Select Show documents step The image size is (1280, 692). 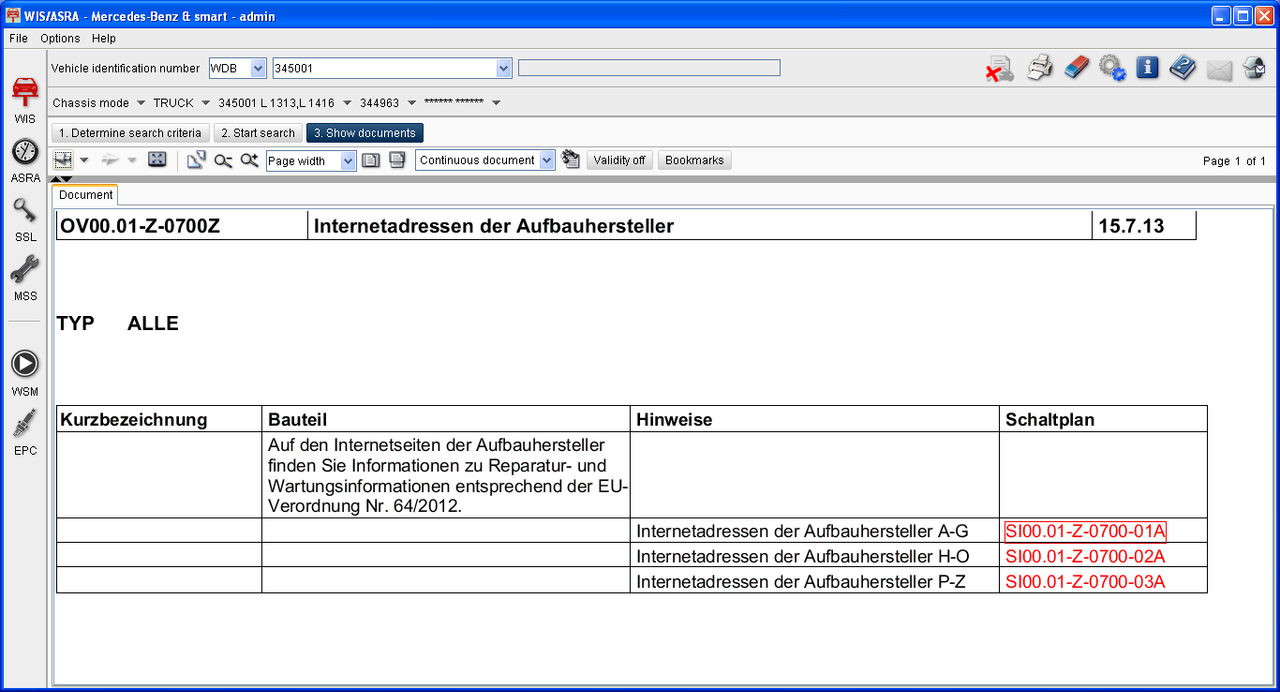(x=365, y=133)
